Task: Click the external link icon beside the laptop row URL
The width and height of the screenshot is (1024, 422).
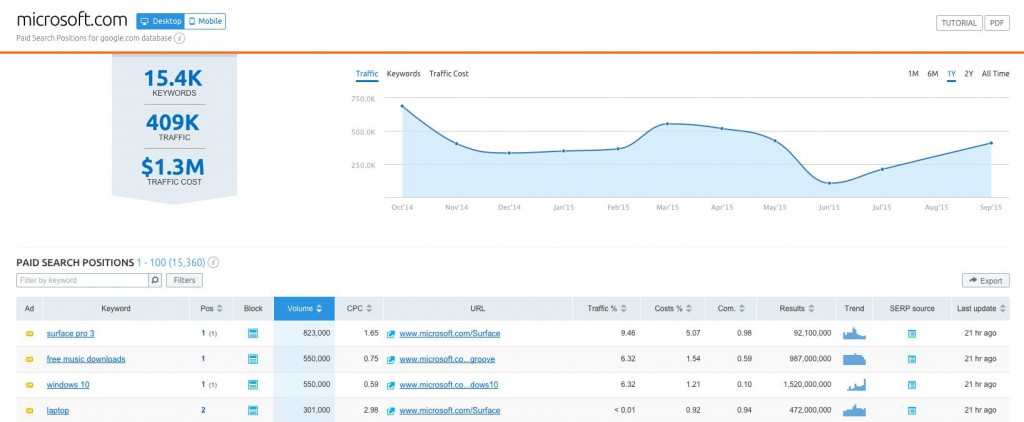Action: click(x=391, y=411)
